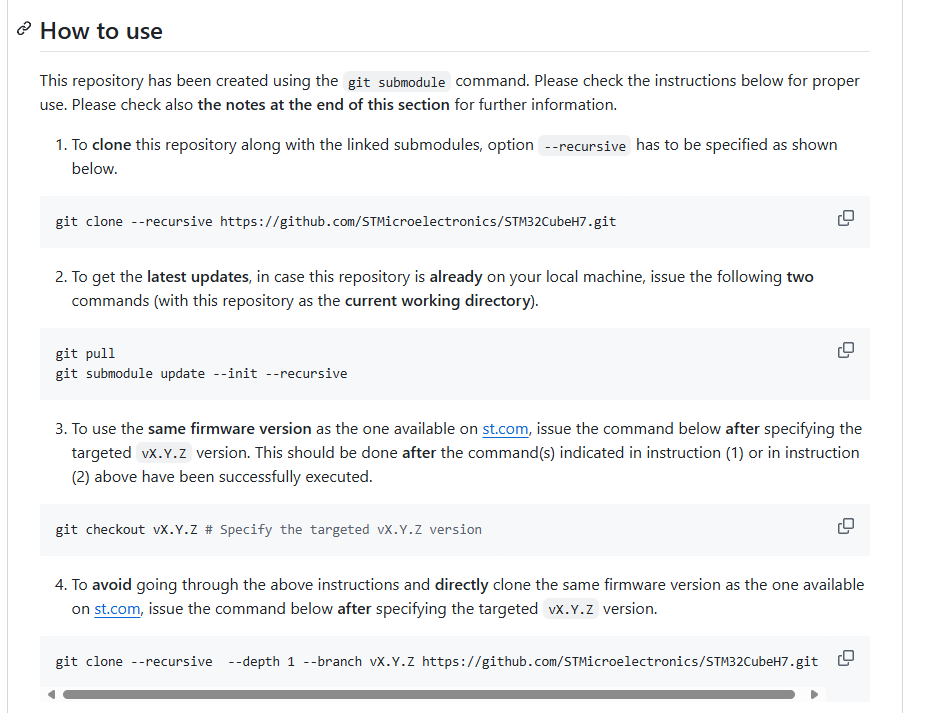938x713 pixels.
Task: Click the git pull line in the code block
Action: point(85,354)
